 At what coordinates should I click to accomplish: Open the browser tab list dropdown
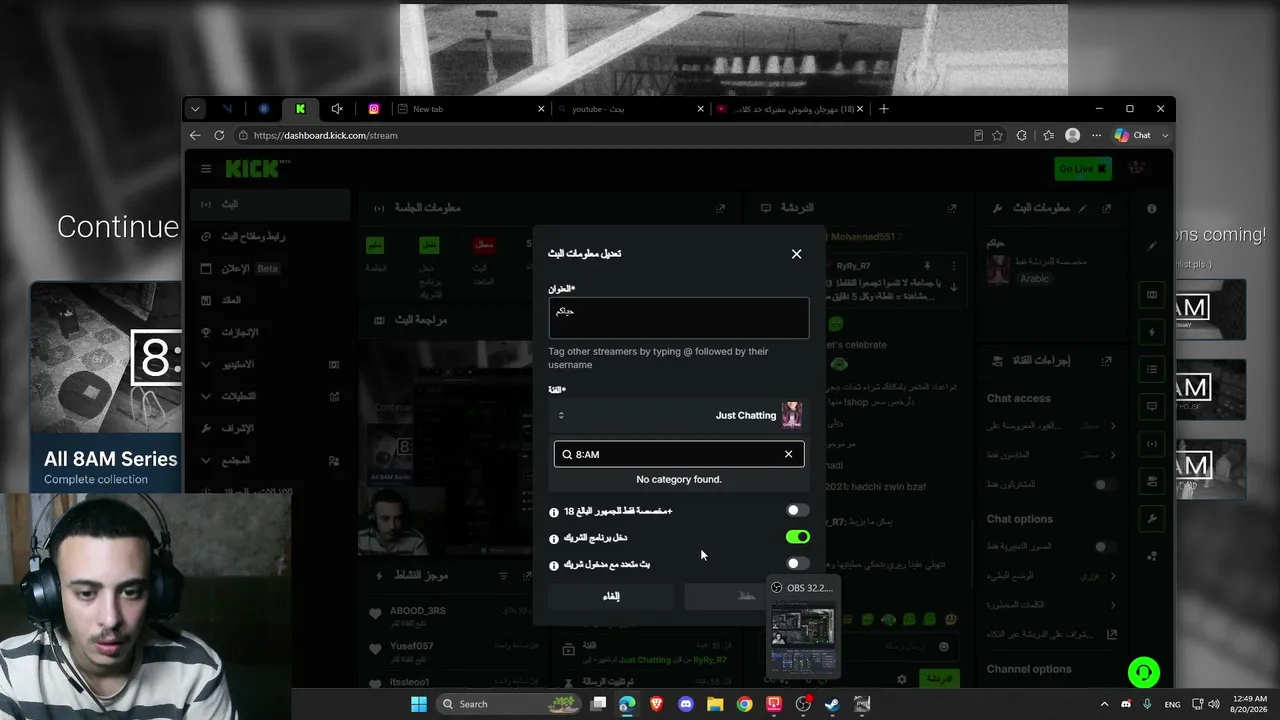click(196, 109)
